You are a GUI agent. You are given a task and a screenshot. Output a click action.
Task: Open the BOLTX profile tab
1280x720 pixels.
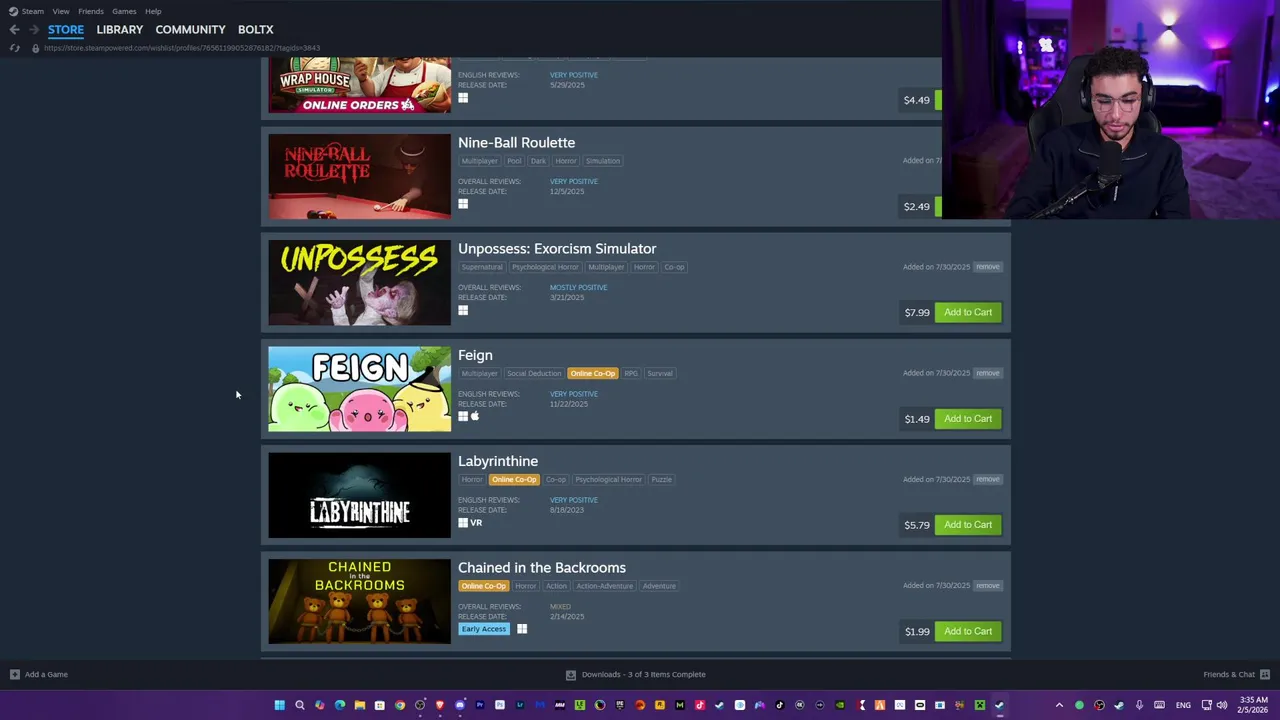click(x=256, y=30)
